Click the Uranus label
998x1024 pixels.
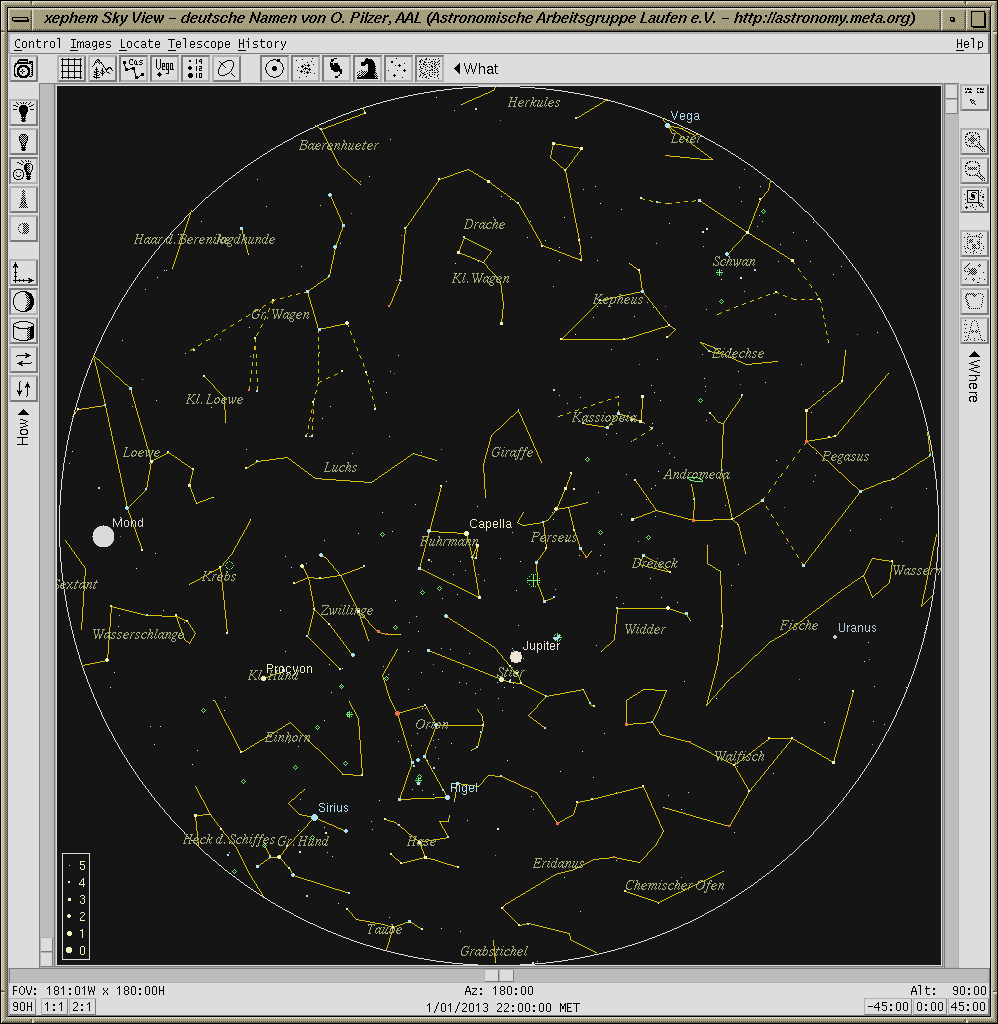(857, 628)
